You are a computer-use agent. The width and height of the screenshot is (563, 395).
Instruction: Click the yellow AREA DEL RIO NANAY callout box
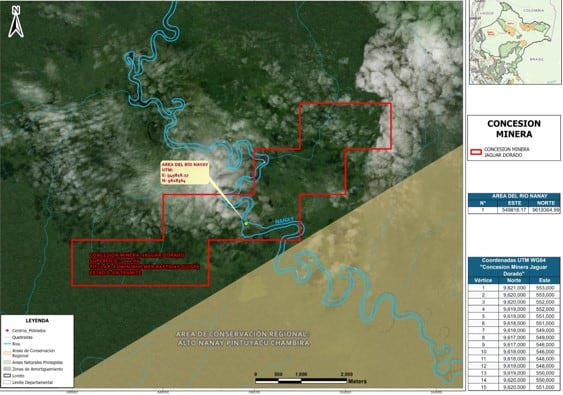coord(185,173)
